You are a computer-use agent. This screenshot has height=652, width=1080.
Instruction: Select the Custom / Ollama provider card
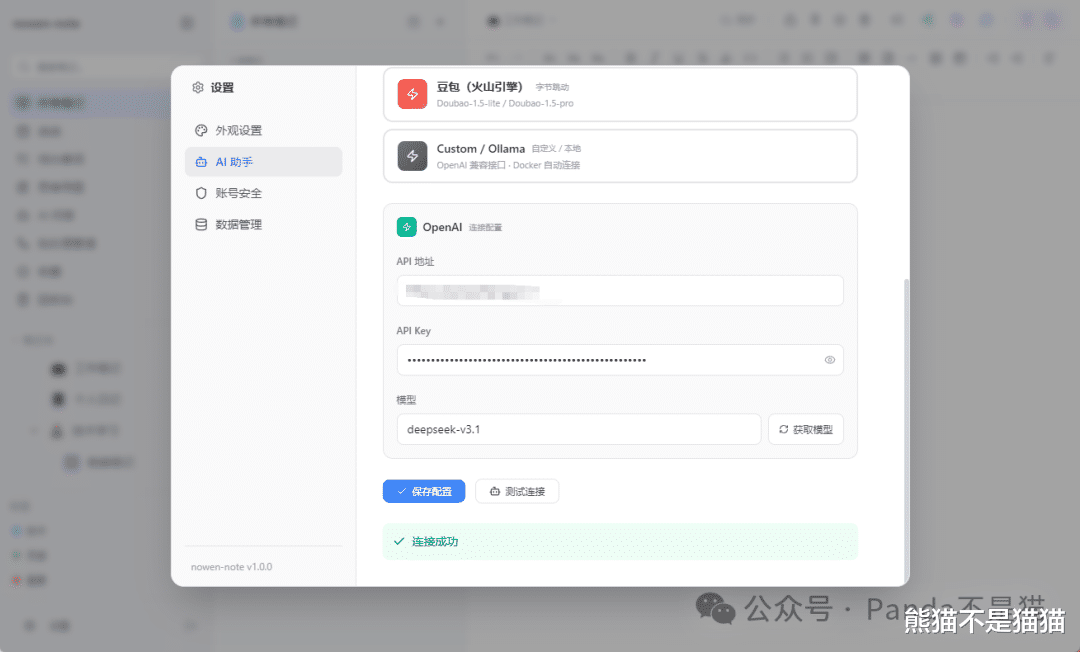[x=620, y=156]
